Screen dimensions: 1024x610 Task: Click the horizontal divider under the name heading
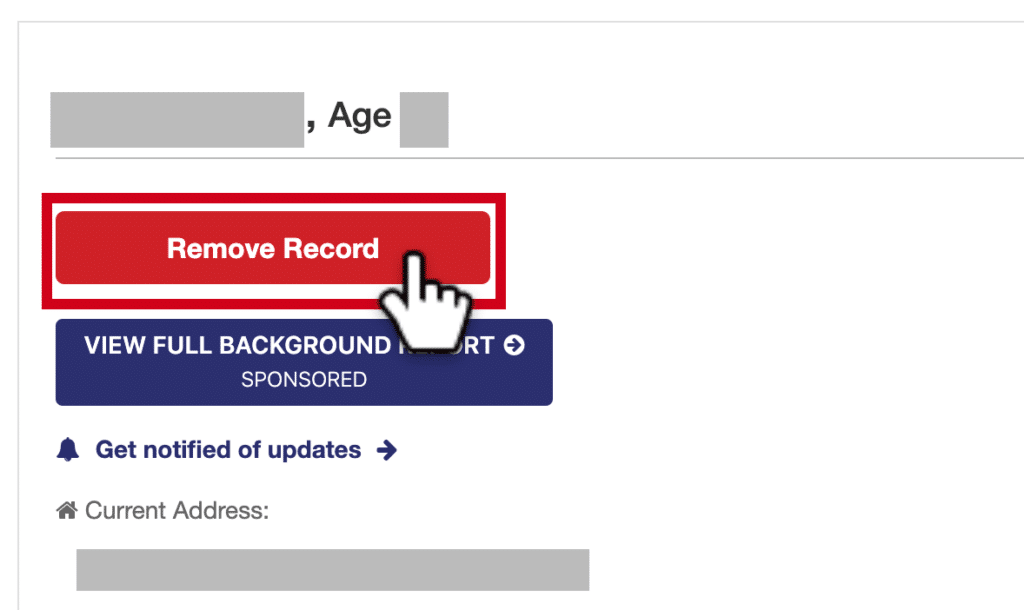point(539,157)
